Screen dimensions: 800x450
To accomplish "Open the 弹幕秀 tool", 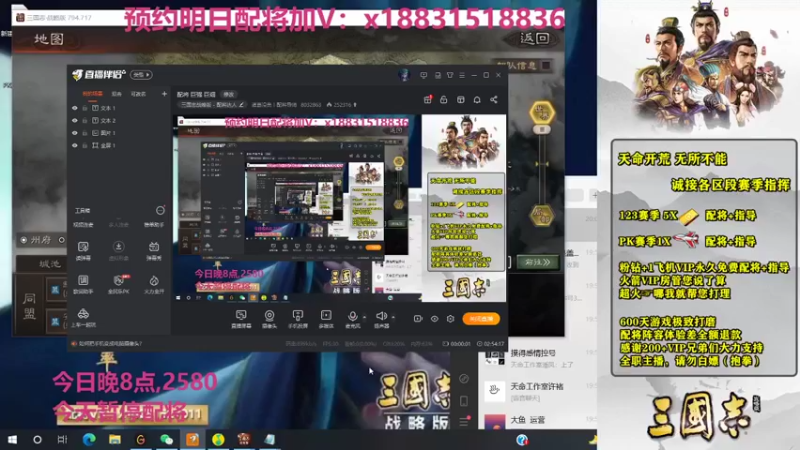I will coord(154,251).
